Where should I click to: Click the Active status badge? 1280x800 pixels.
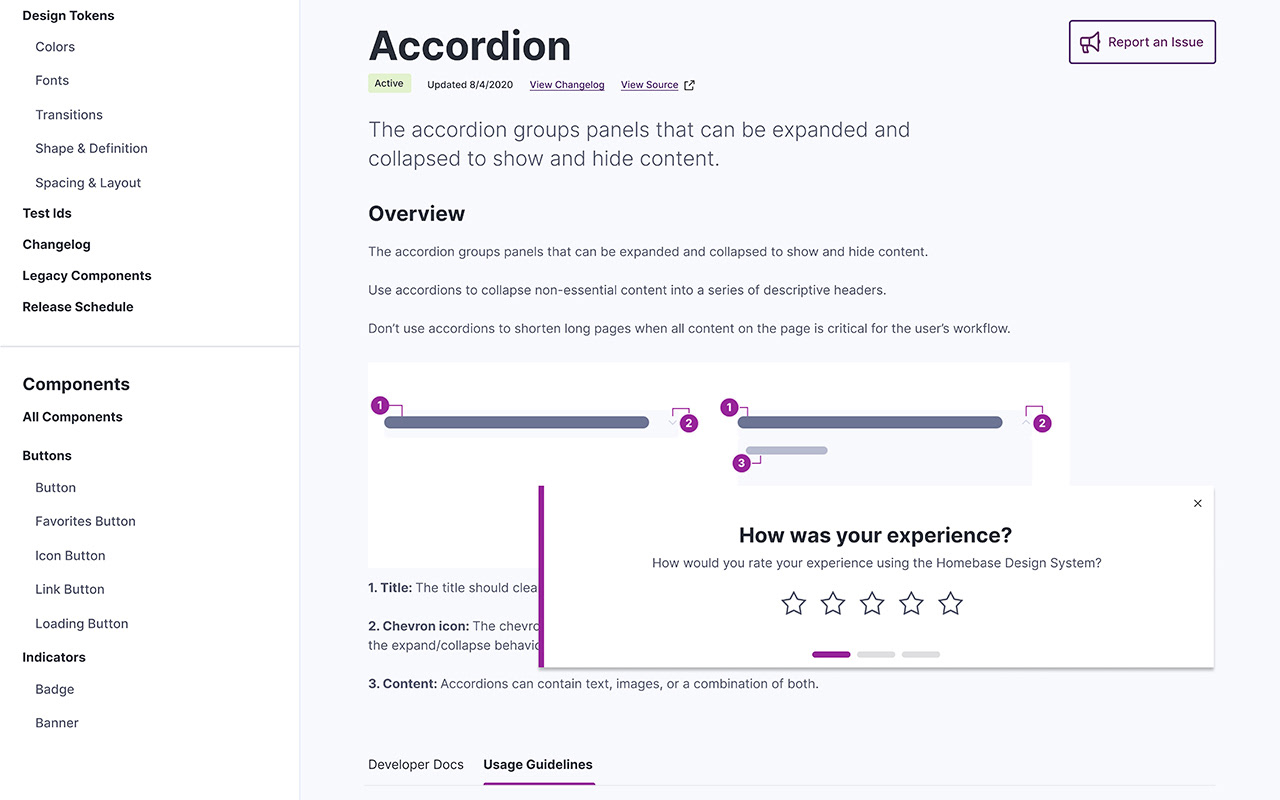(389, 84)
